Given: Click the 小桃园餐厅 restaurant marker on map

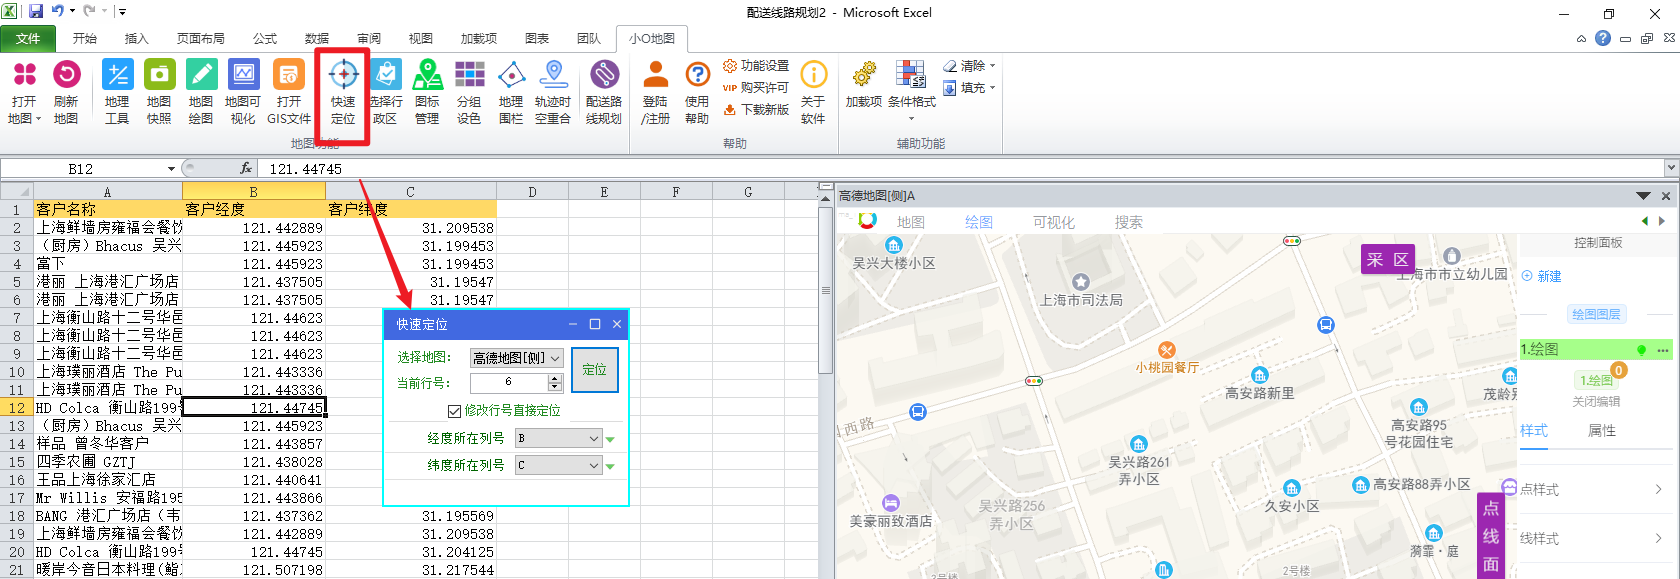Looking at the screenshot, I should click(x=1167, y=350).
